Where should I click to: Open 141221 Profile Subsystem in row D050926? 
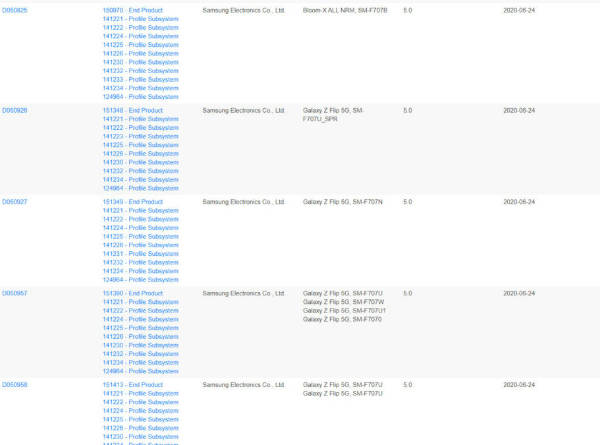pyautogui.click(x=140, y=119)
